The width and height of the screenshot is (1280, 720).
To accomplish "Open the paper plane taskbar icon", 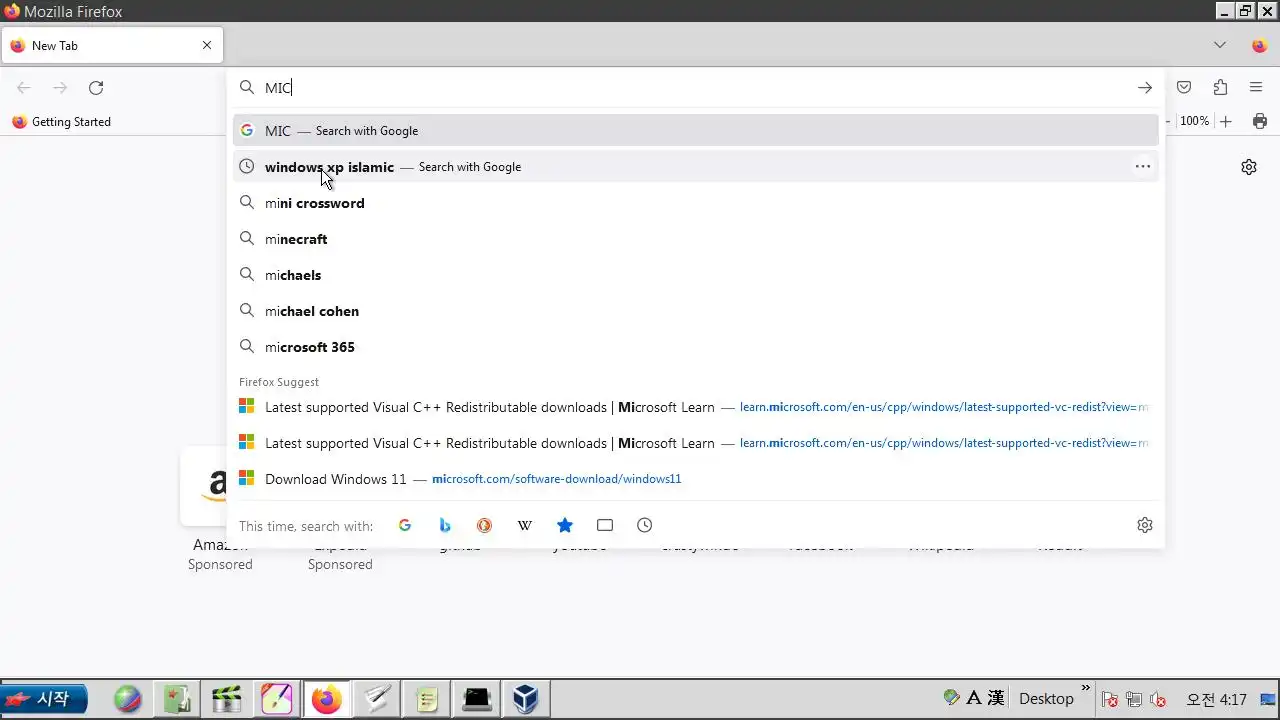I will coord(377,699).
